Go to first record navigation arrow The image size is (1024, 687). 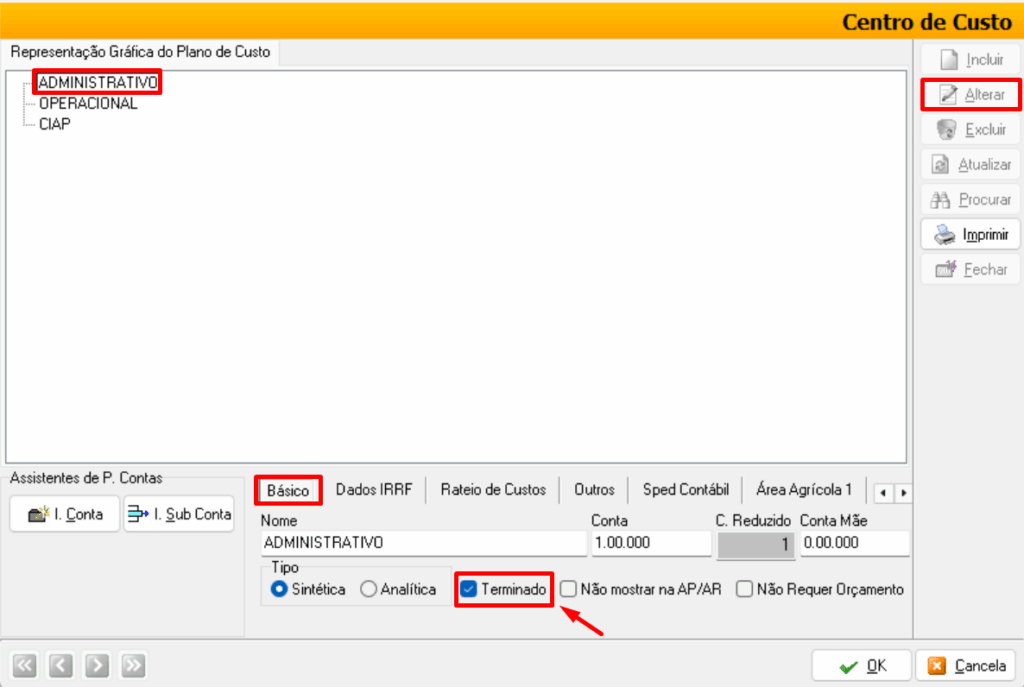coord(25,664)
